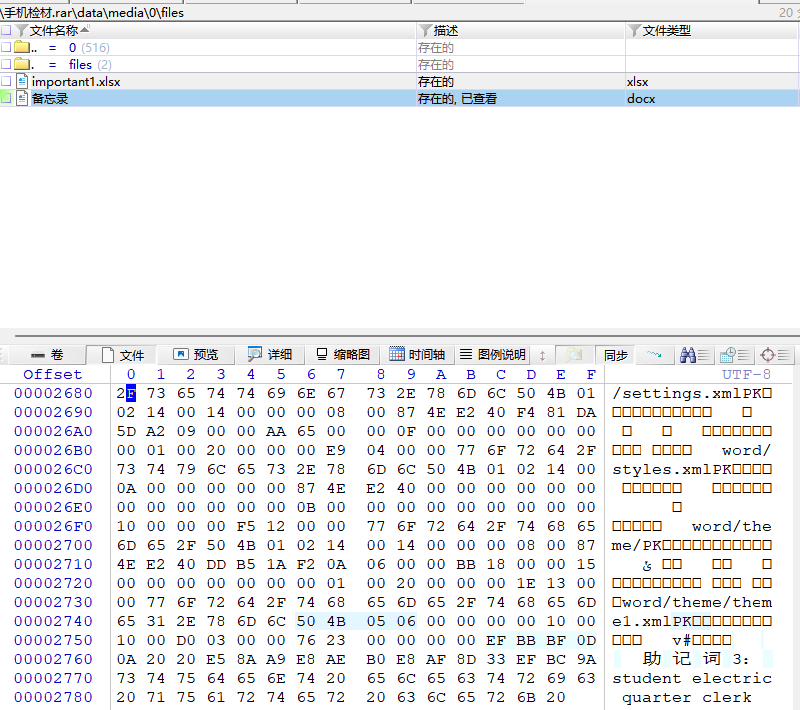Click the crosshair target icon in toolbar
800x710 pixels.
tap(768, 355)
